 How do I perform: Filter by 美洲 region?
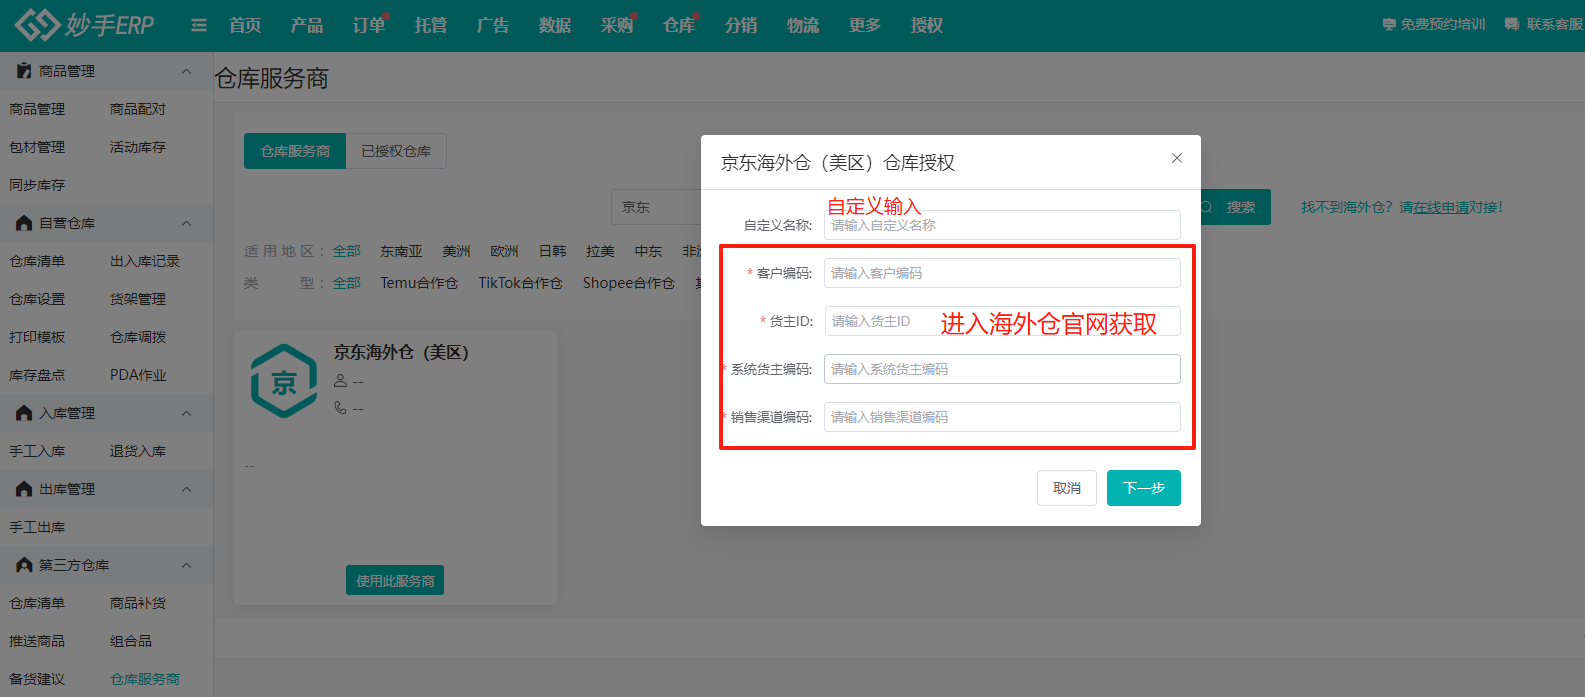pyautogui.click(x=457, y=251)
